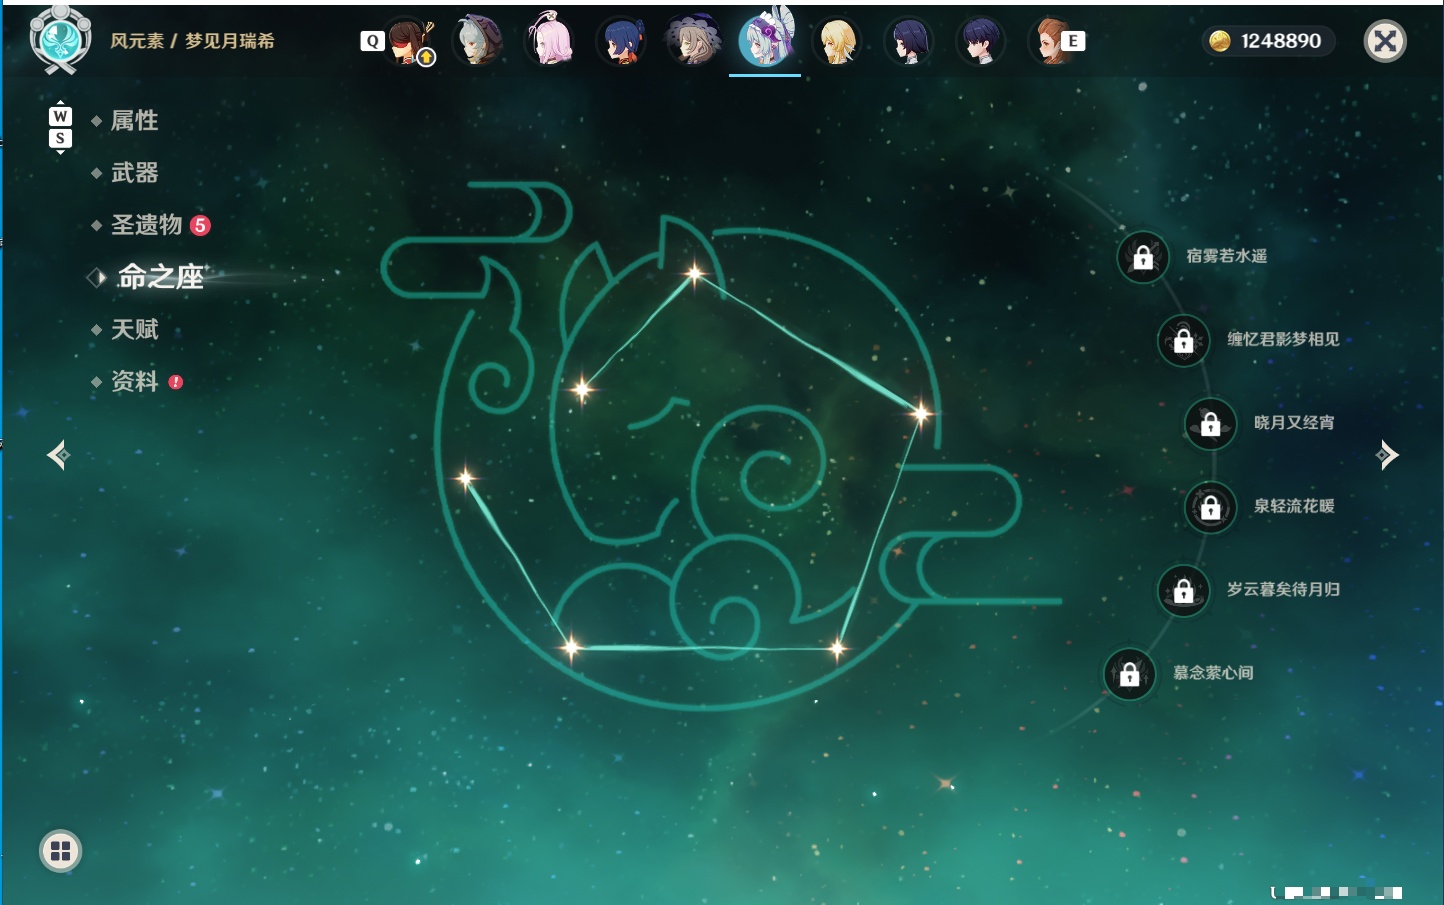
Task: Open the locked 晓月又经宵 constellation node
Action: pos(1210,423)
